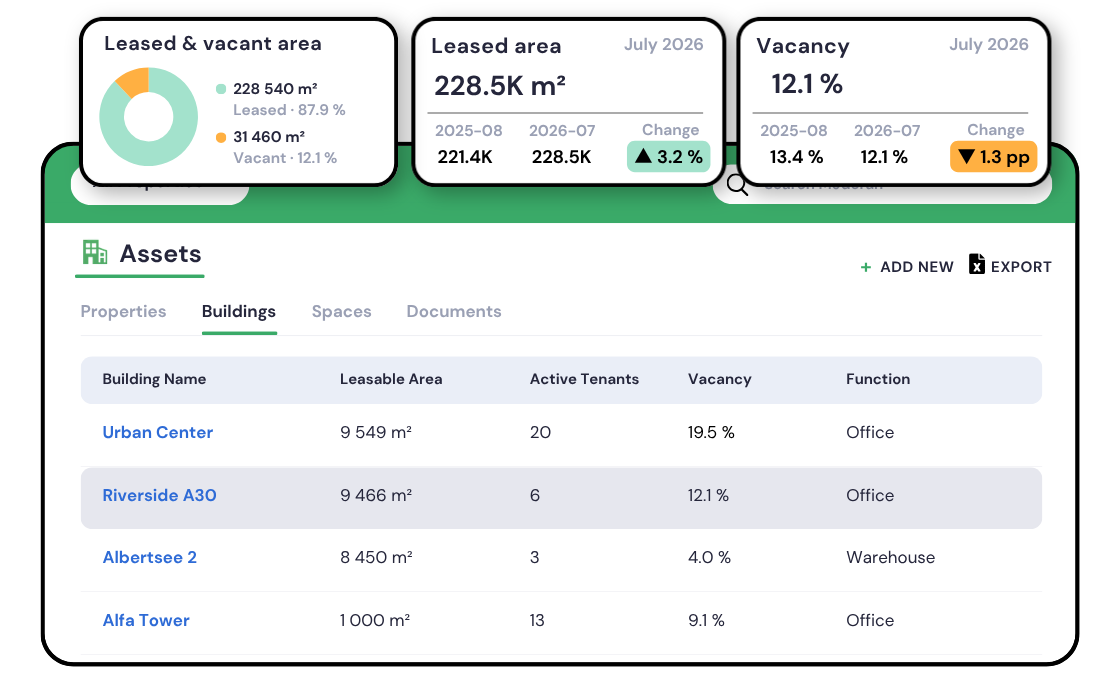
Task: Click the green Leased legend dot
Action: 221,89
